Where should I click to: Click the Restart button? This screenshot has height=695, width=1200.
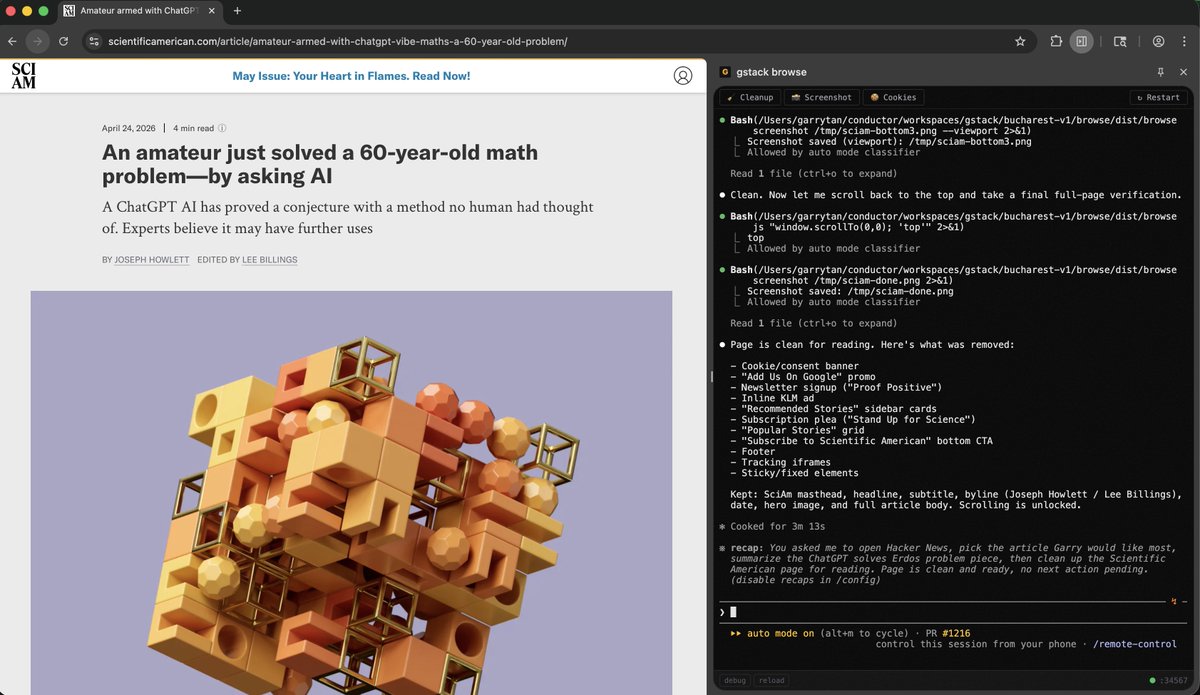1158,97
